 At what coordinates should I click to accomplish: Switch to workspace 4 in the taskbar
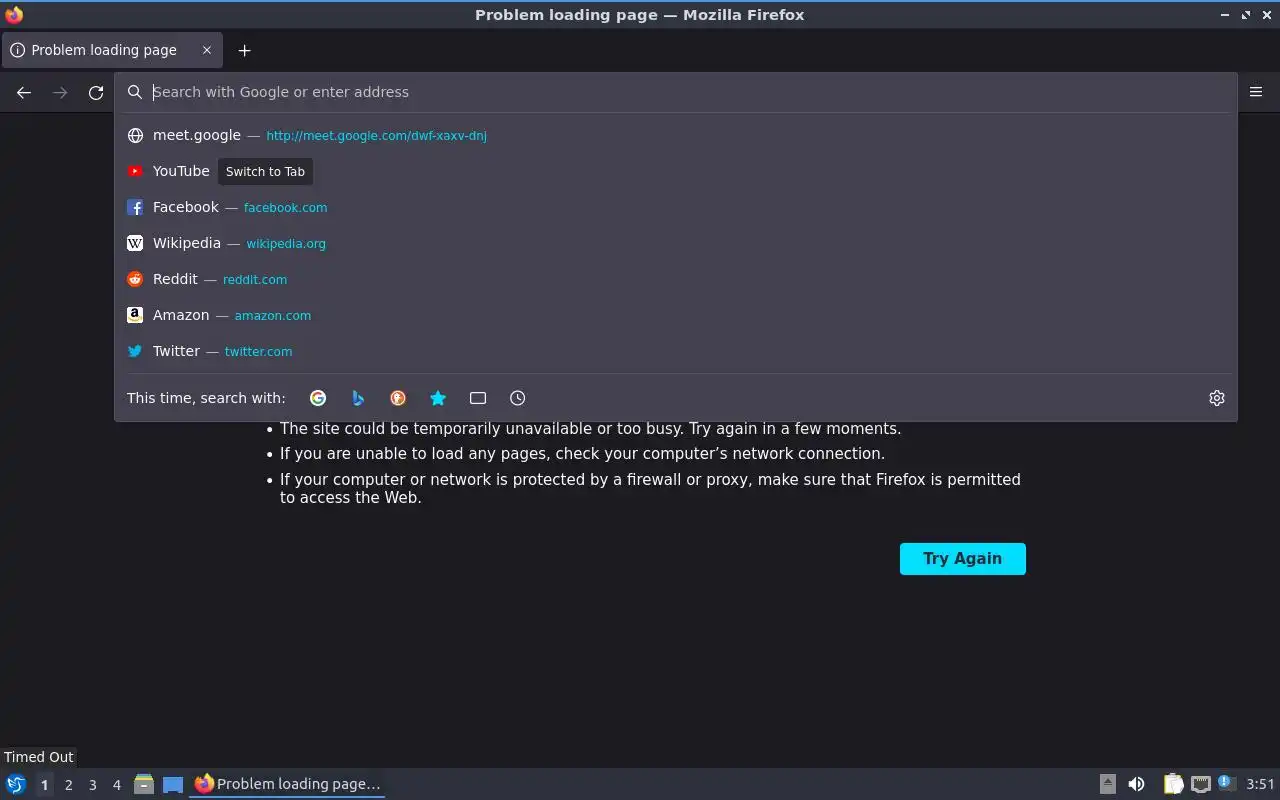tap(117, 785)
